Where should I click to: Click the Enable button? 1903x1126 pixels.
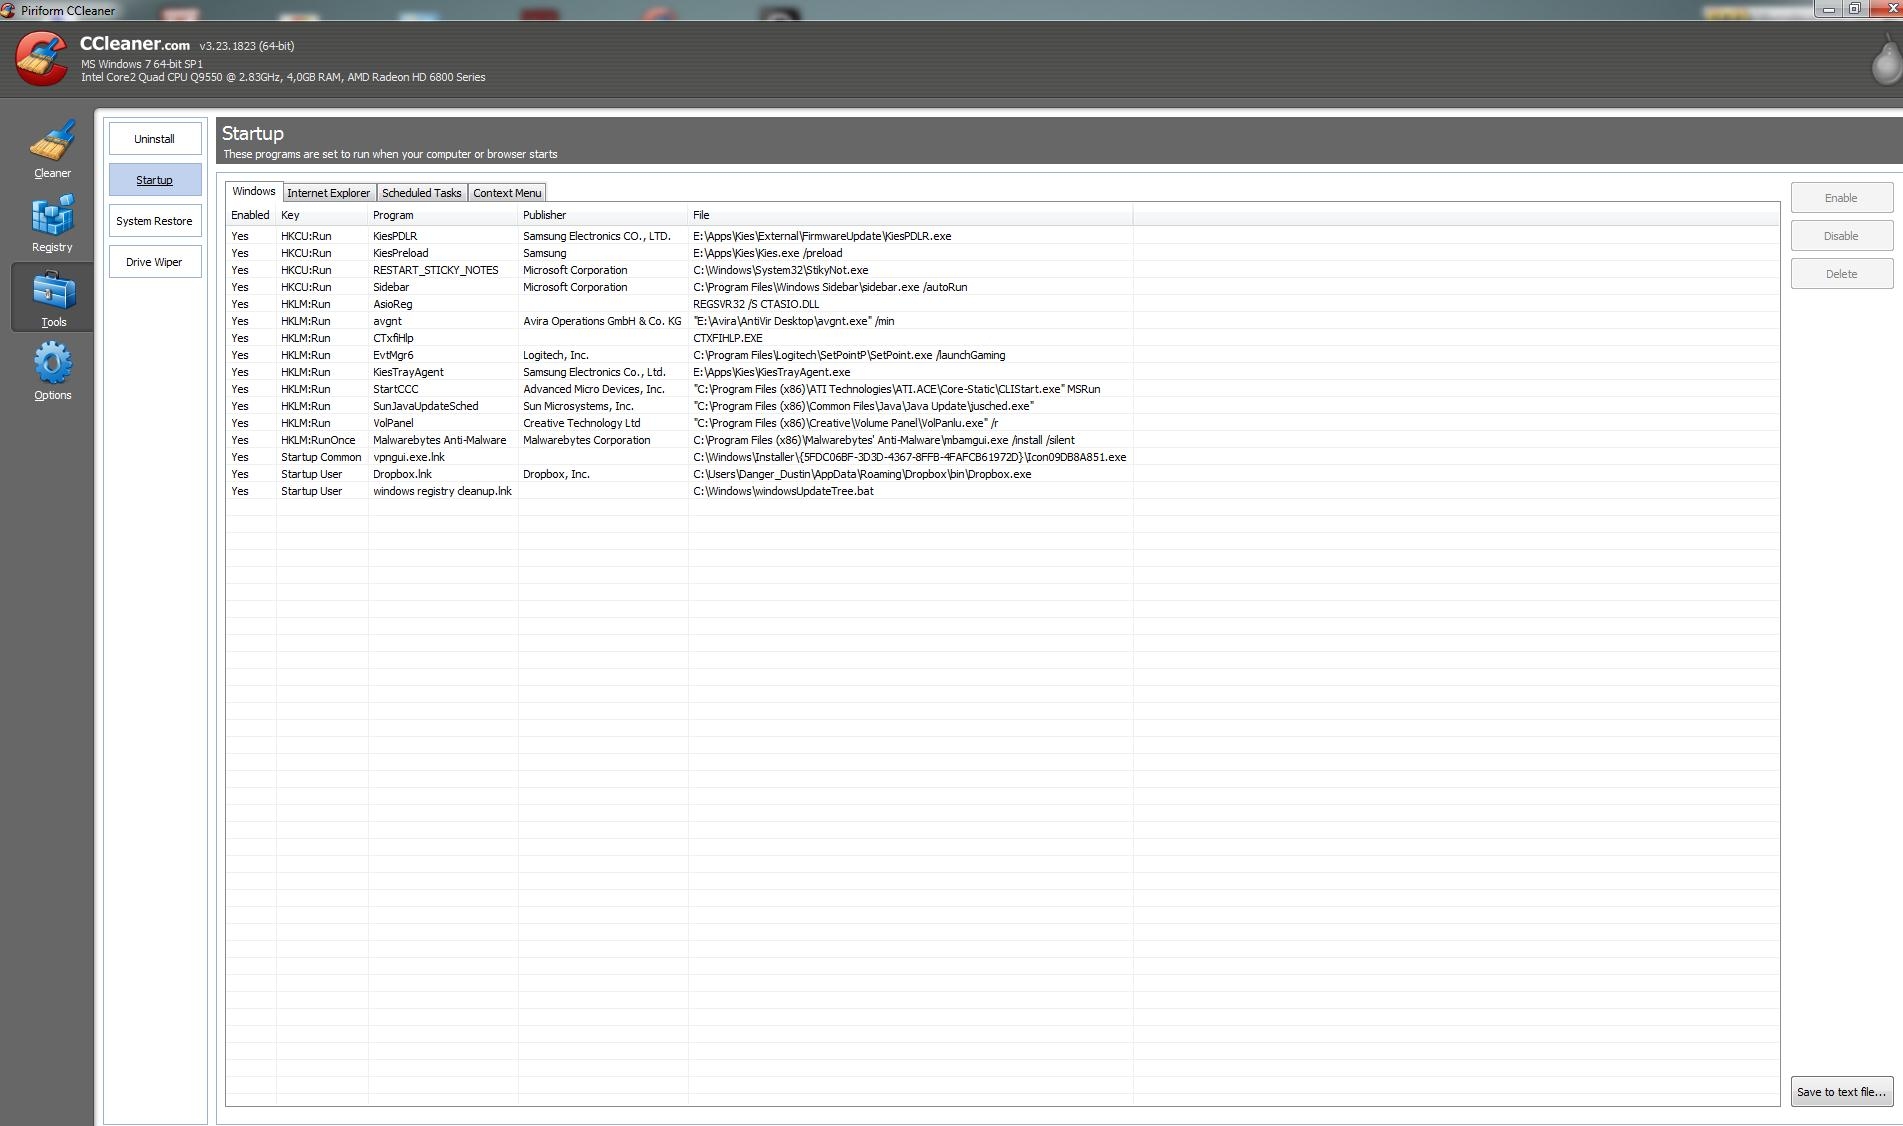1841,198
